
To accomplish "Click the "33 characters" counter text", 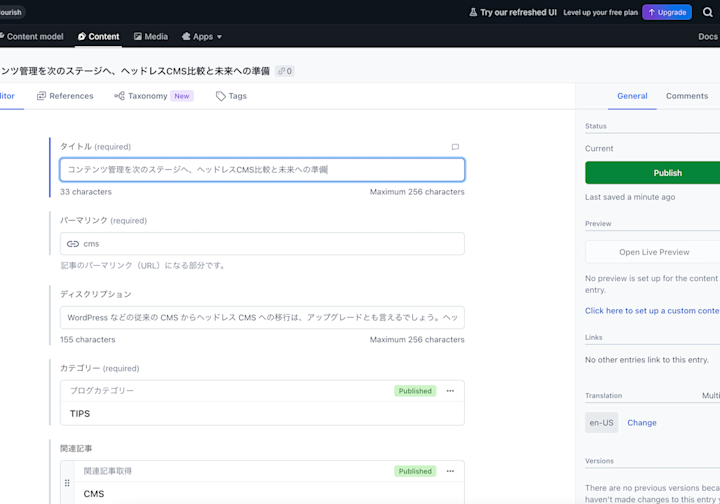I will coord(86,192).
